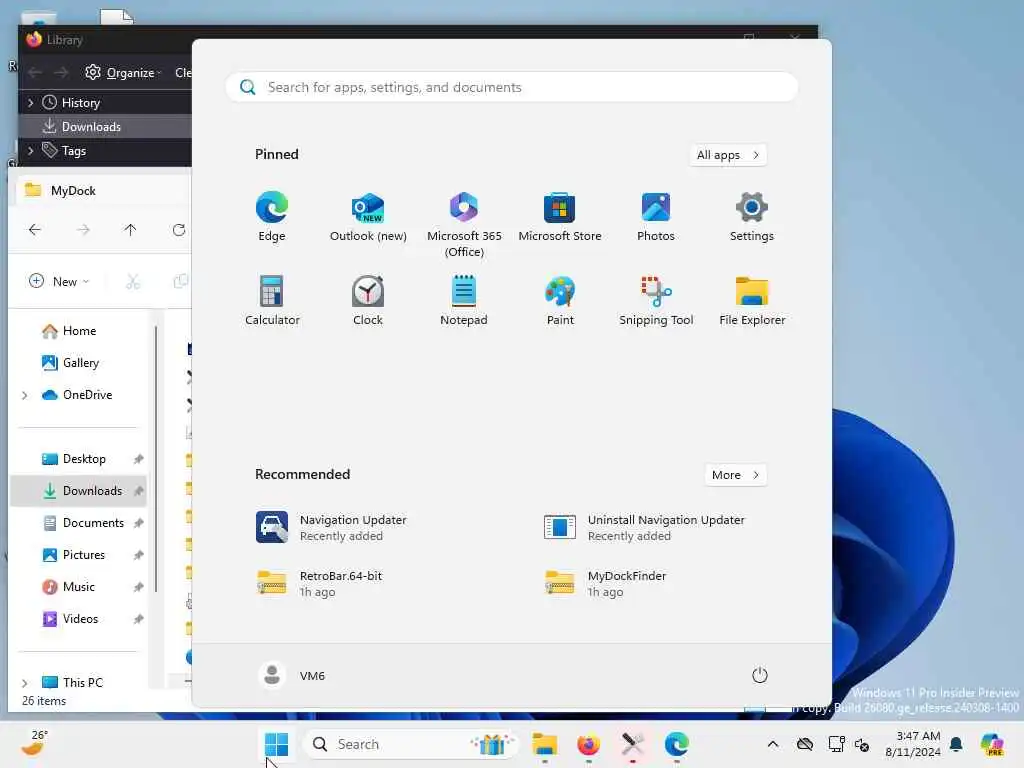
Task: Open weather widget showing 26°
Action: click(34, 744)
